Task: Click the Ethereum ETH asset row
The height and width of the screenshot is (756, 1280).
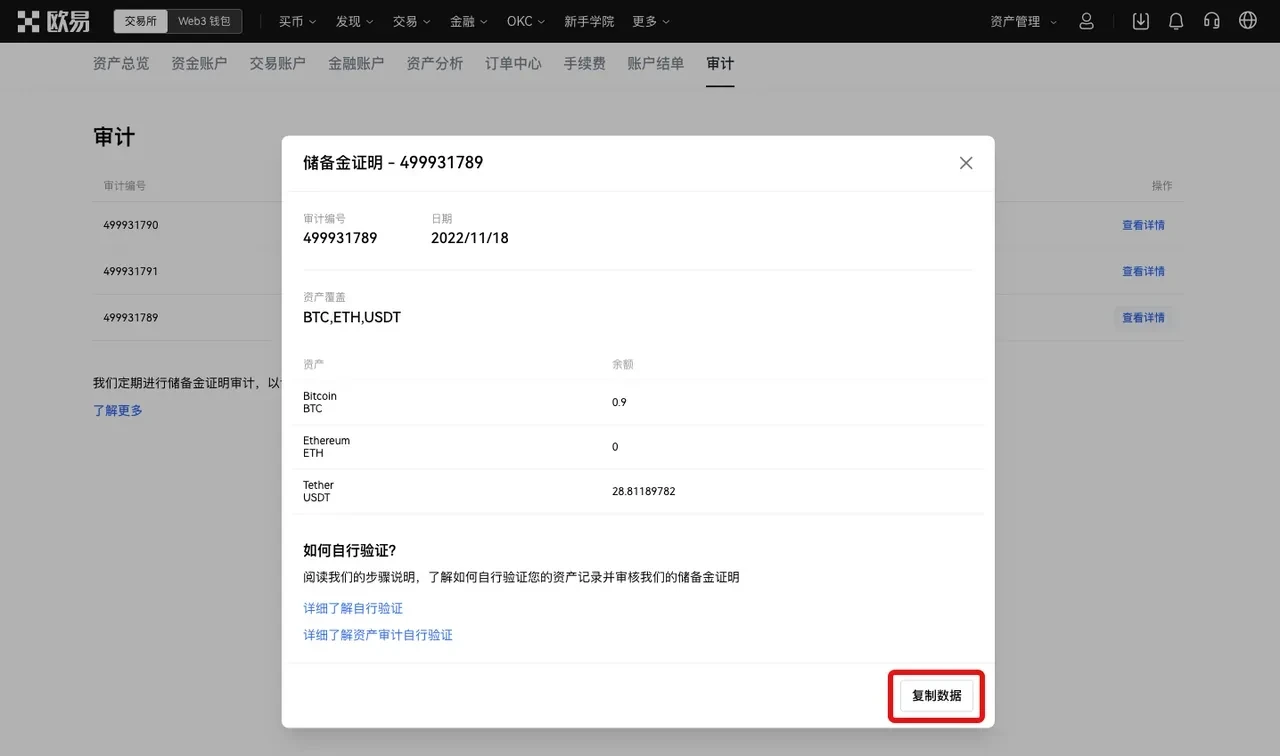Action: [638, 447]
